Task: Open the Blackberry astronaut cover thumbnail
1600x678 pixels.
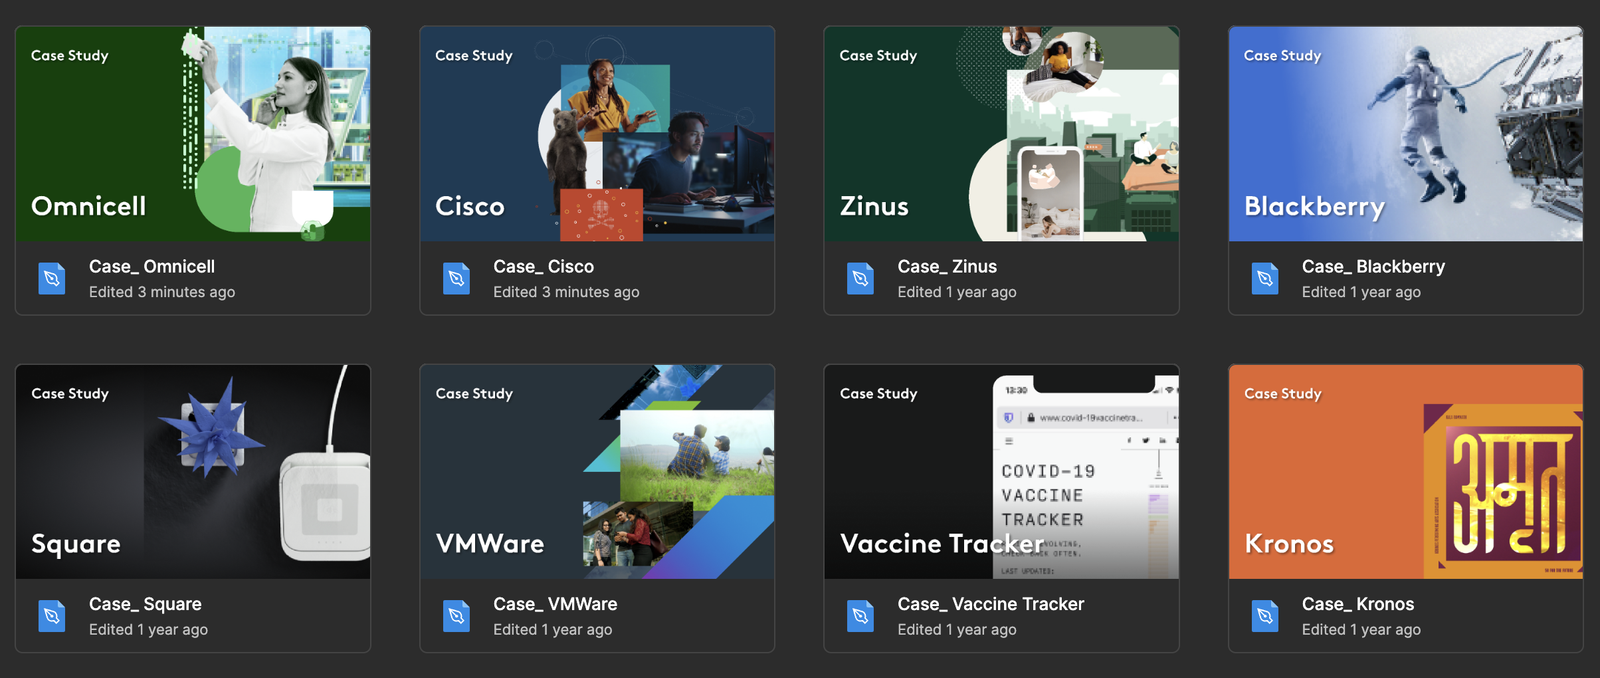Action: coord(1405,134)
